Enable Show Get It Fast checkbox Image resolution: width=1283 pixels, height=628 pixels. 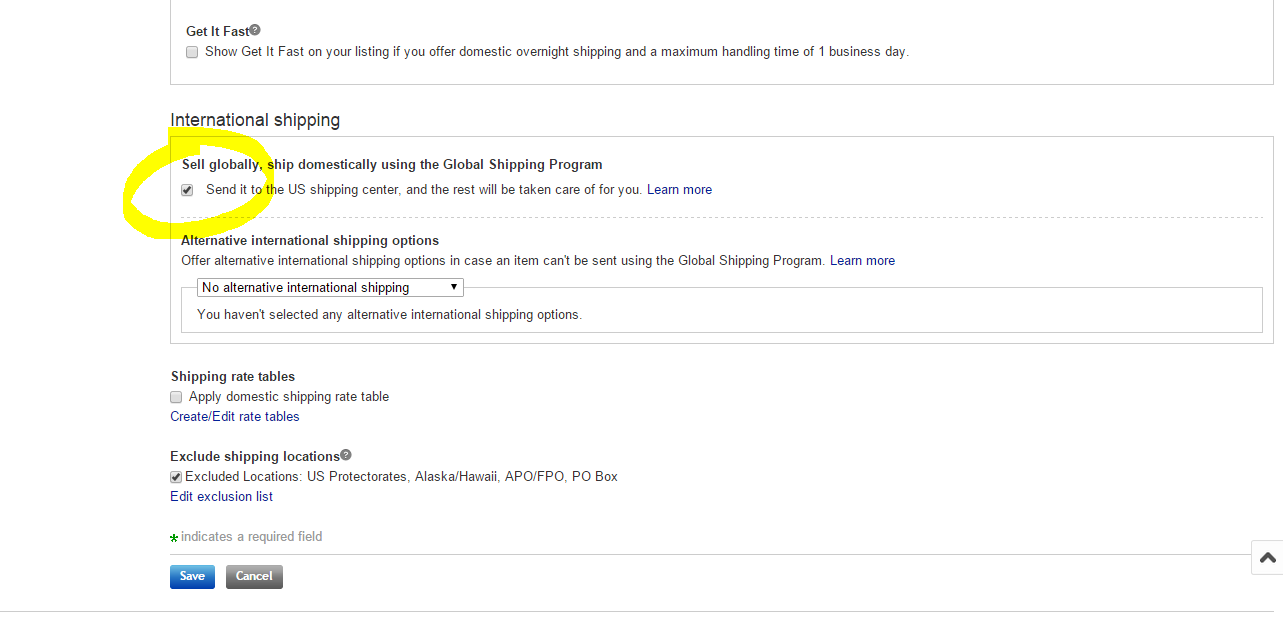point(192,52)
